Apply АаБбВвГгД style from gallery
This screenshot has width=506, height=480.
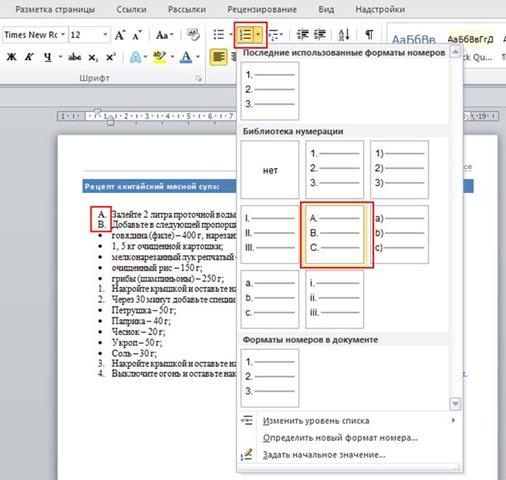[x=470, y=39]
